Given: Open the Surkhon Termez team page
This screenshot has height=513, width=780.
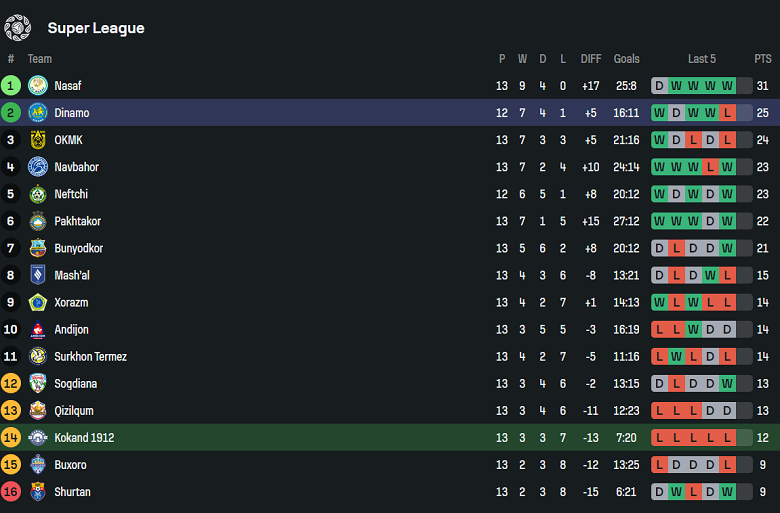Looking at the screenshot, I should pos(90,356).
